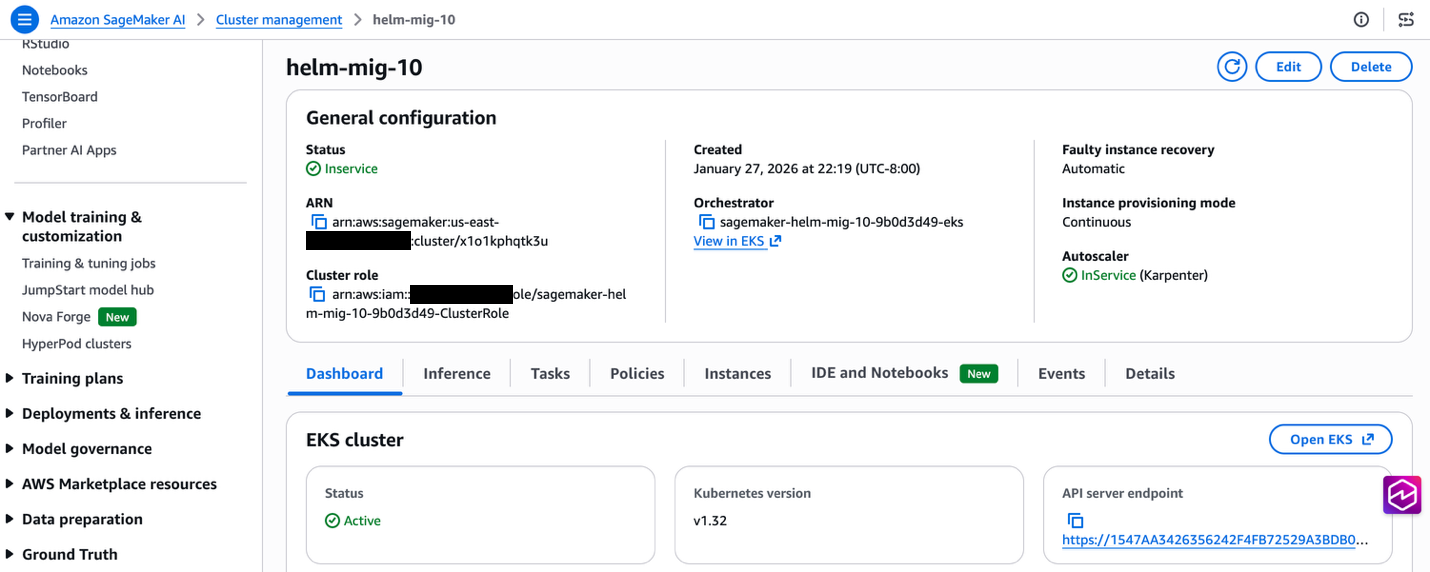Collapse Model training & customization section
1430x572 pixels.
(10, 217)
